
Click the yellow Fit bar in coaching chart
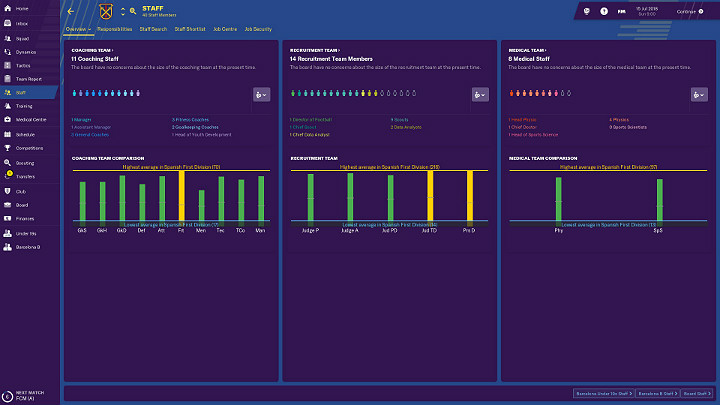tap(181, 196)
